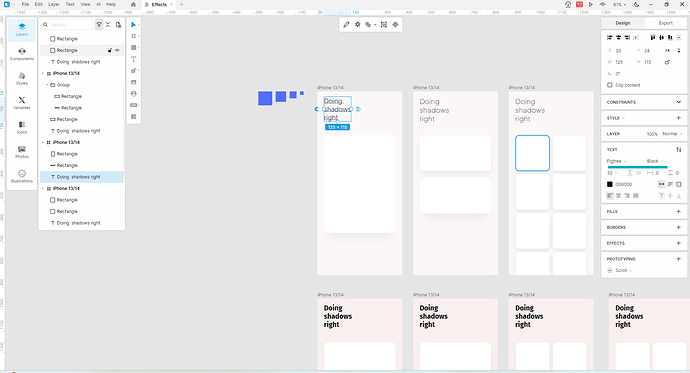The width and height of the screenshot is (690, 373).
Task: Select the Rectangle shape tool
Action: click(133, 48)
